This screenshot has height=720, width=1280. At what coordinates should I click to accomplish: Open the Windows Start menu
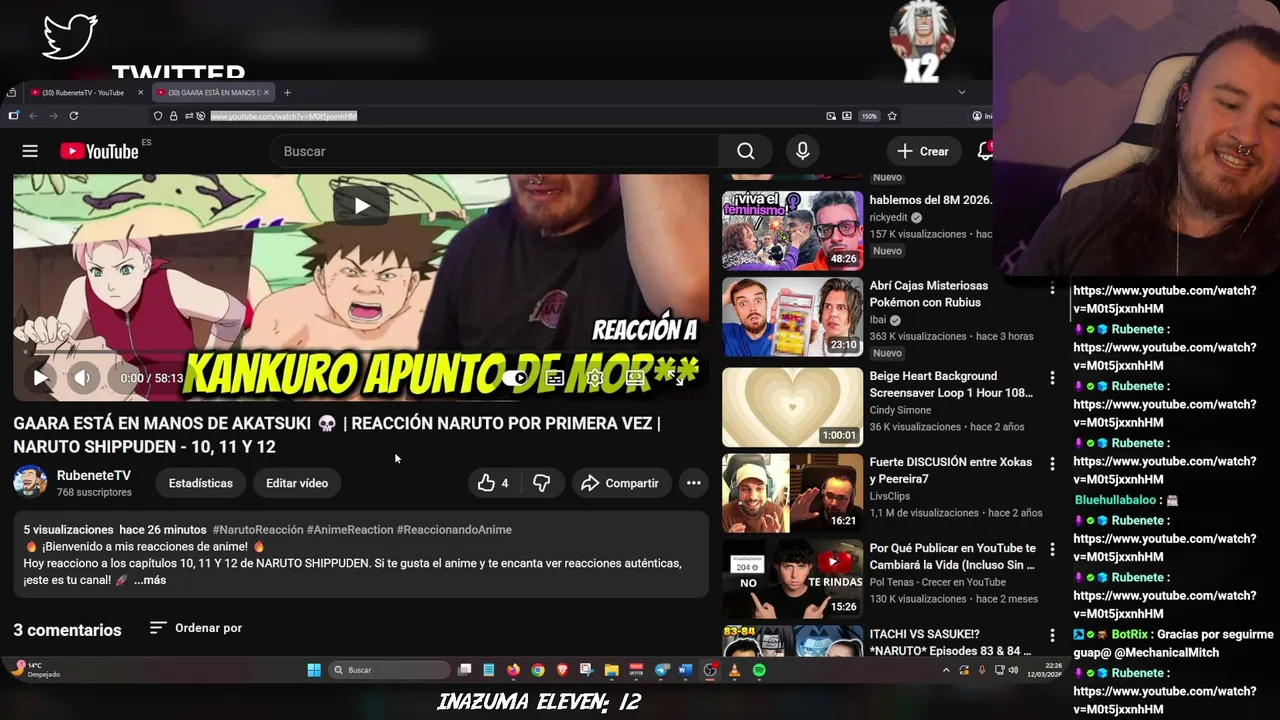314,670
